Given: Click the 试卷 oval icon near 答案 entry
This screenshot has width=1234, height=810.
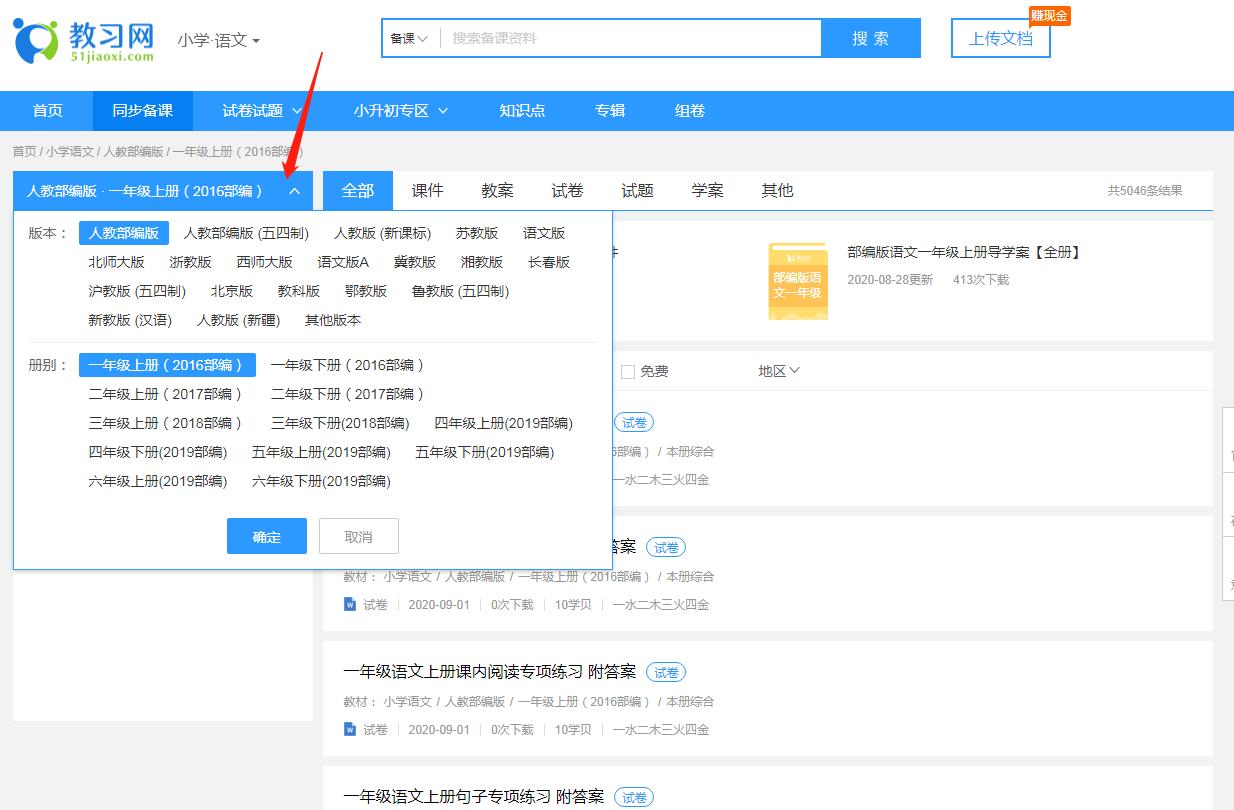Looking at the screenshot, I should click(666, 547).
